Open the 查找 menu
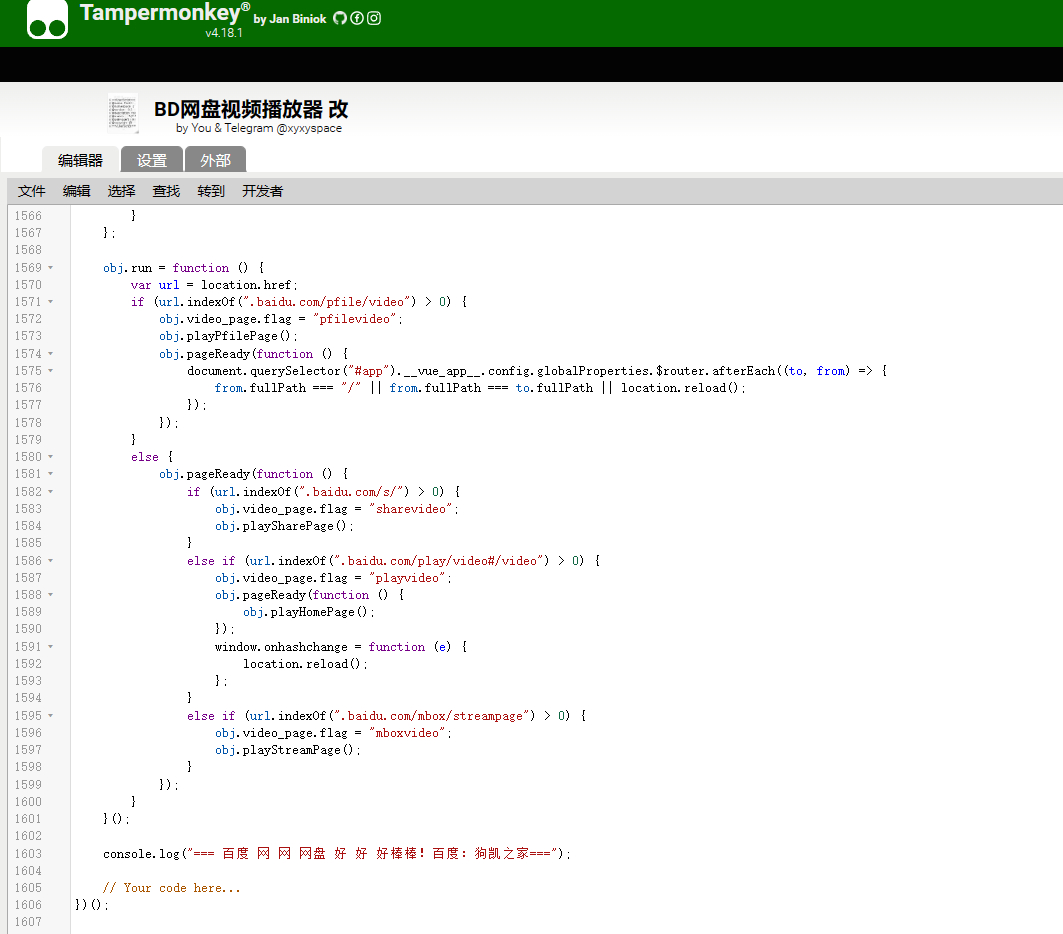 (x=166, y=191)
